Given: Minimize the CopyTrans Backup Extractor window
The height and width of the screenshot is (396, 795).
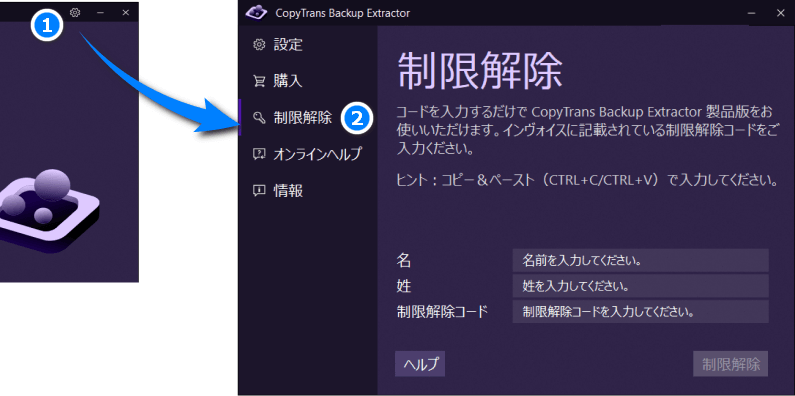Looking at the screenshot, I should click(751, 13).
